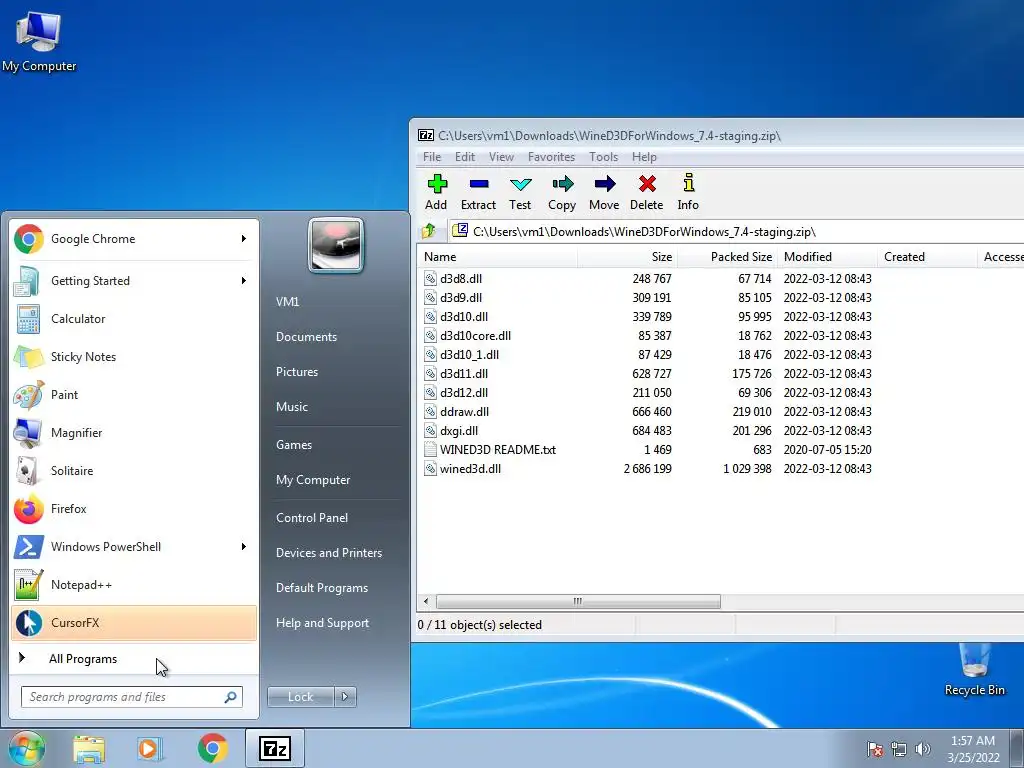Click the up-folder arrow icon in 7-Zip

tap(429, 231)
